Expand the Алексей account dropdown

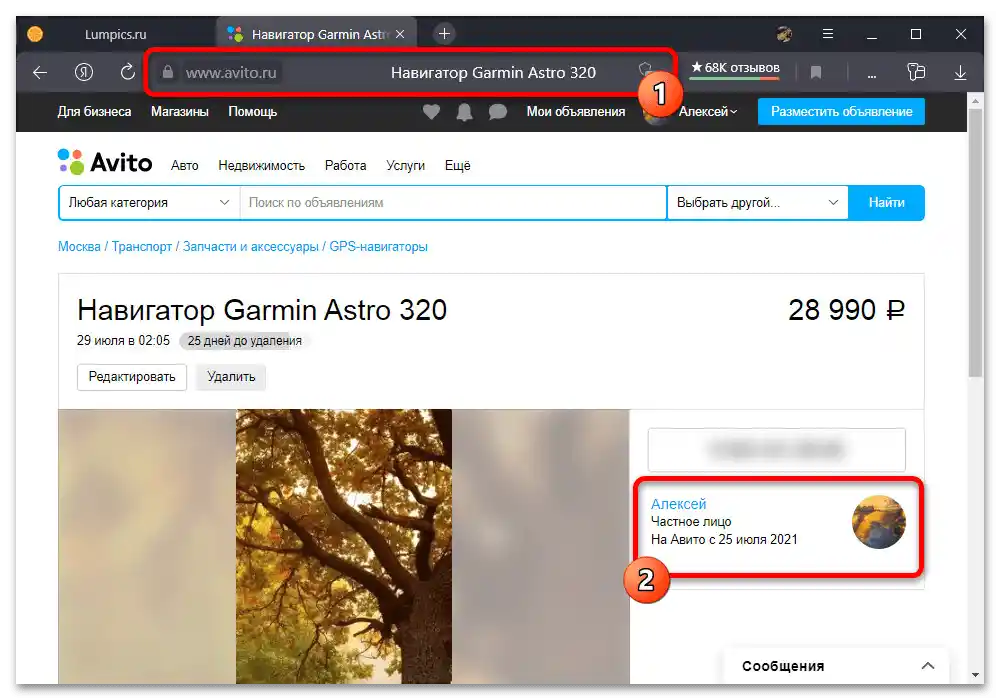707,112
